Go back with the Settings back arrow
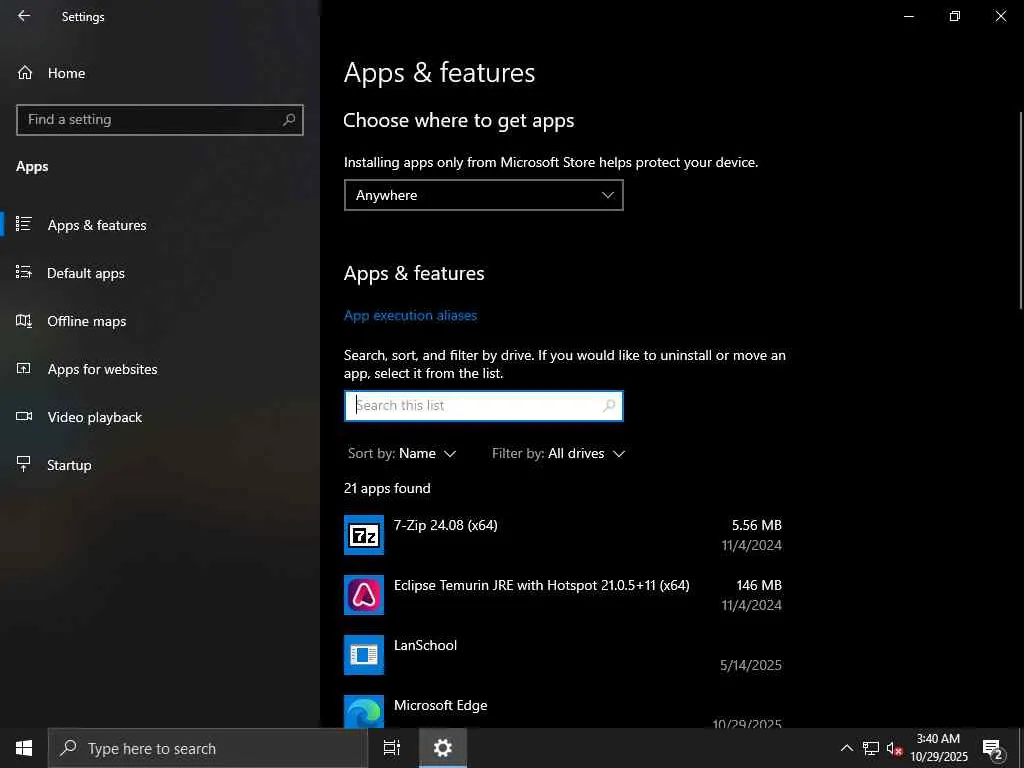Image resolution: width=1024 pixels, height=768 pixels. 24,16
